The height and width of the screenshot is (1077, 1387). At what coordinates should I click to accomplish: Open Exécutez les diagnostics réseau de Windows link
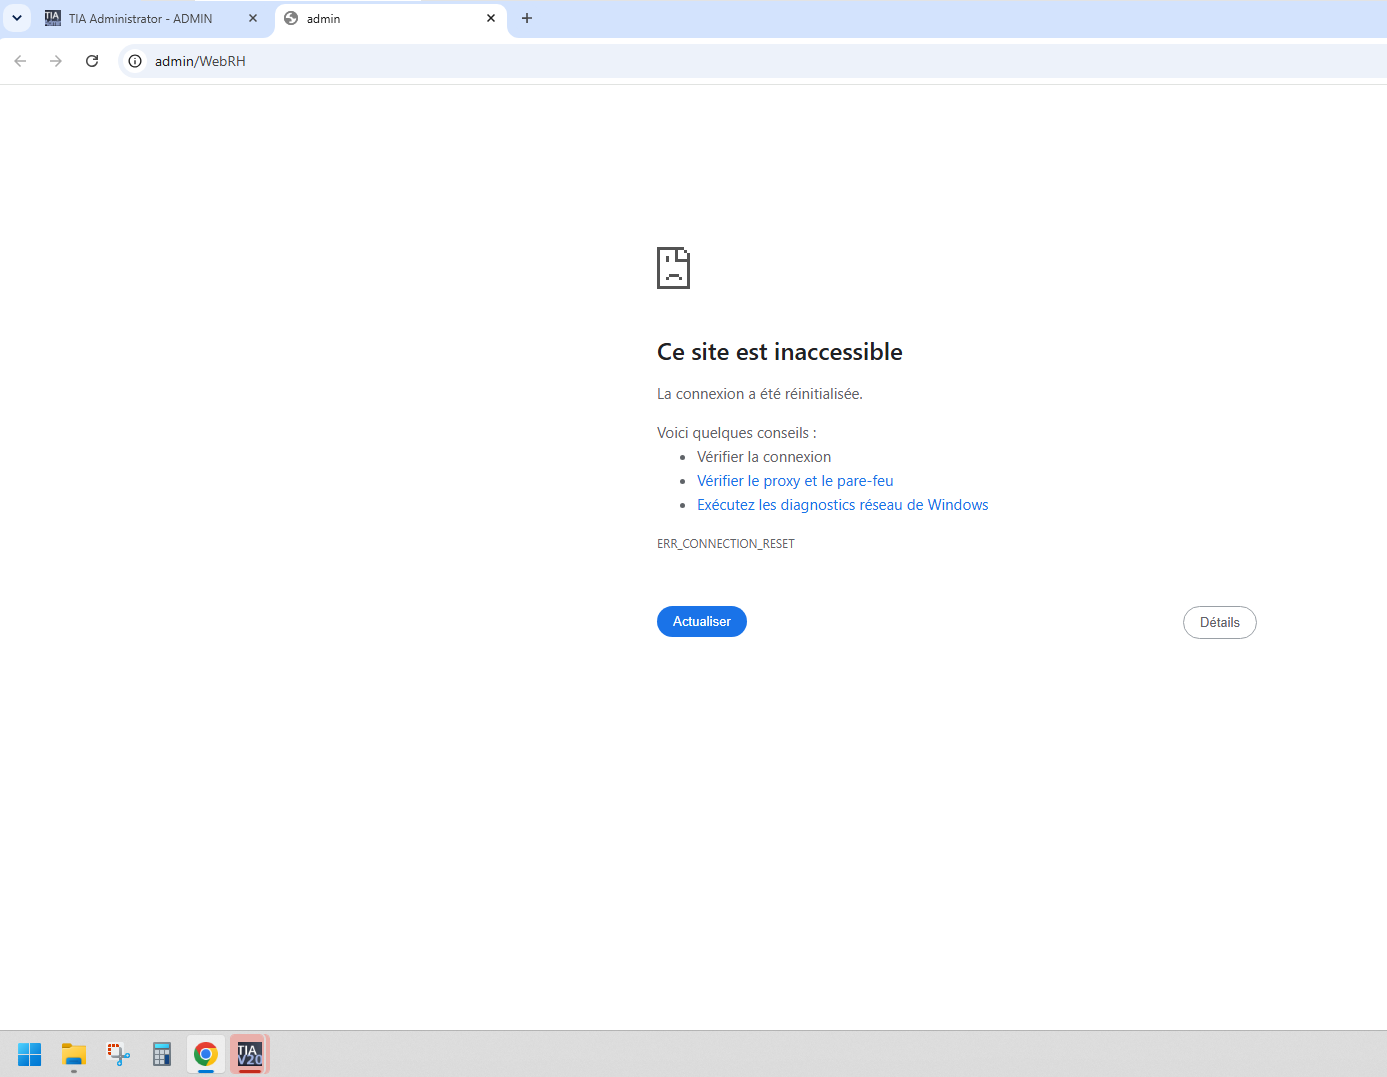842,505
